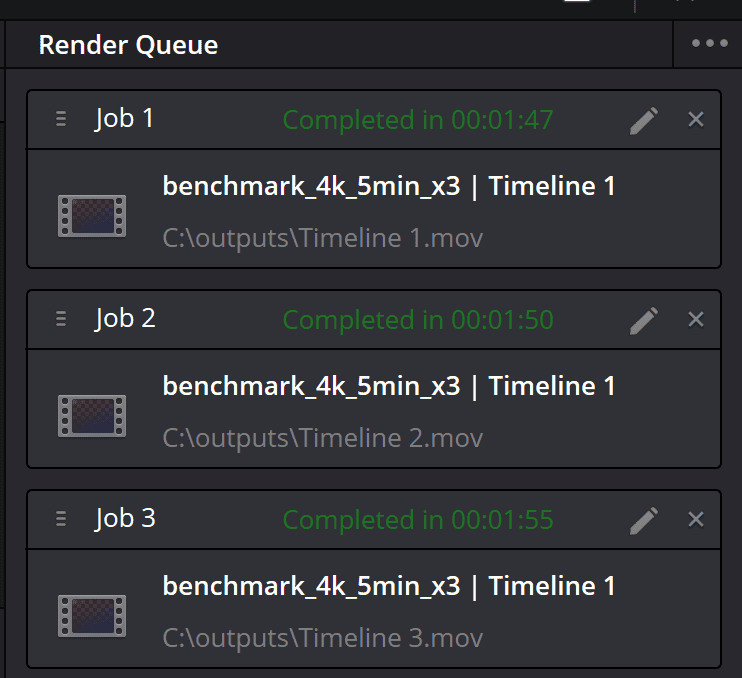Select the Timeline 1.mov output path
742x678 pixels.
[323, 238]
